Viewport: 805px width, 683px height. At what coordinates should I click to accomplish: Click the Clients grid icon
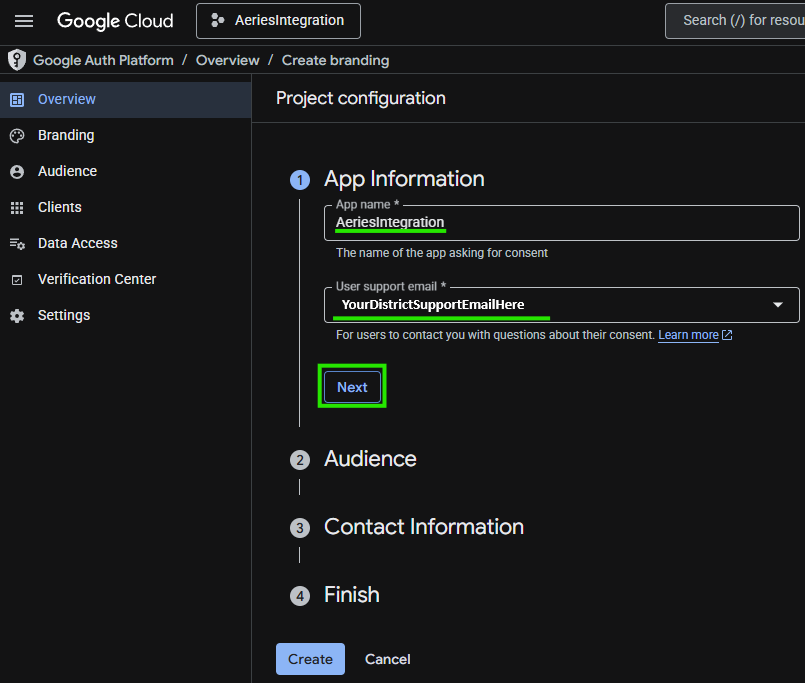17,207
